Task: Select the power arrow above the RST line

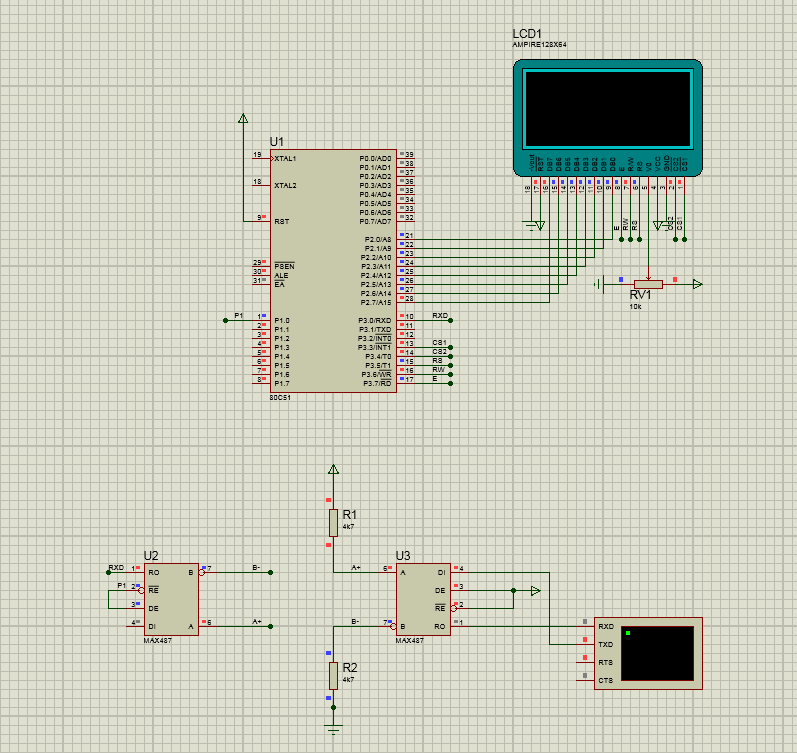Action: pyautogui.click(x=243, y=120)
